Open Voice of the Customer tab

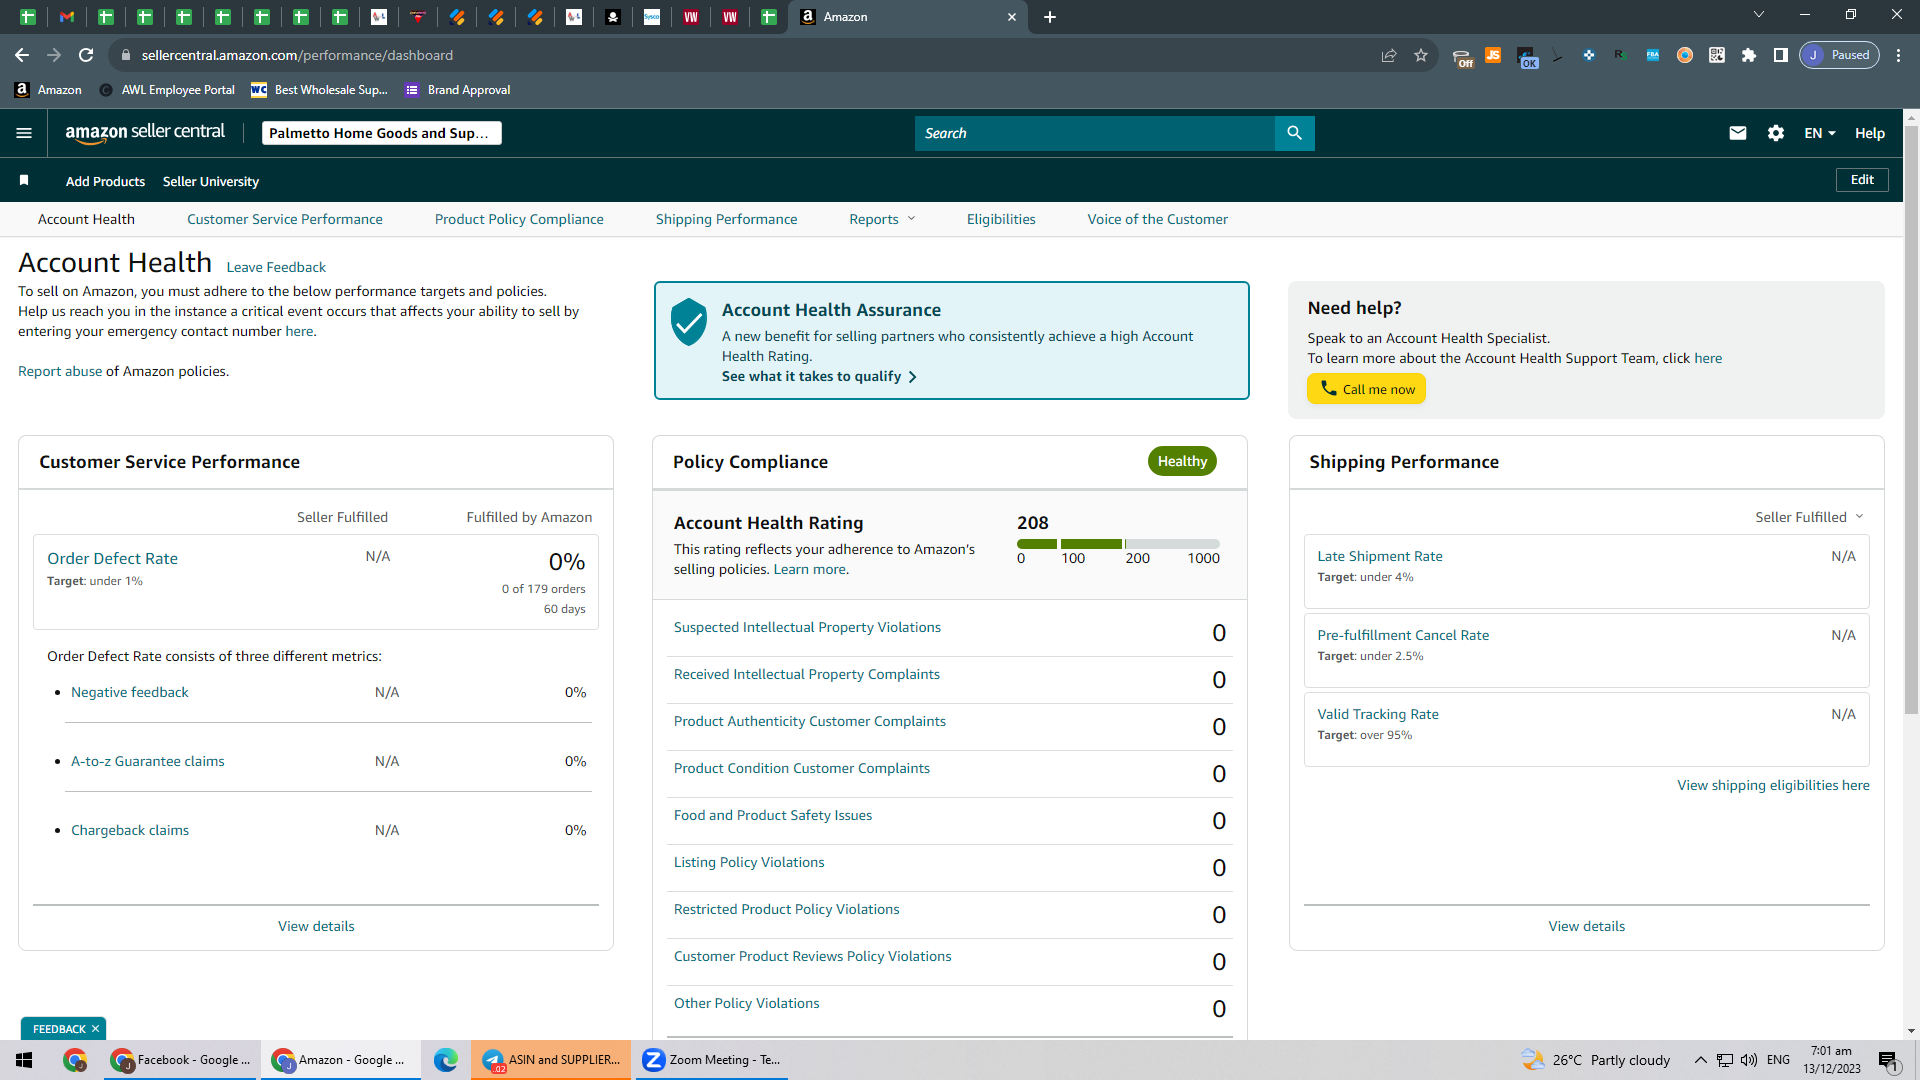click(x=1158, y=219)
